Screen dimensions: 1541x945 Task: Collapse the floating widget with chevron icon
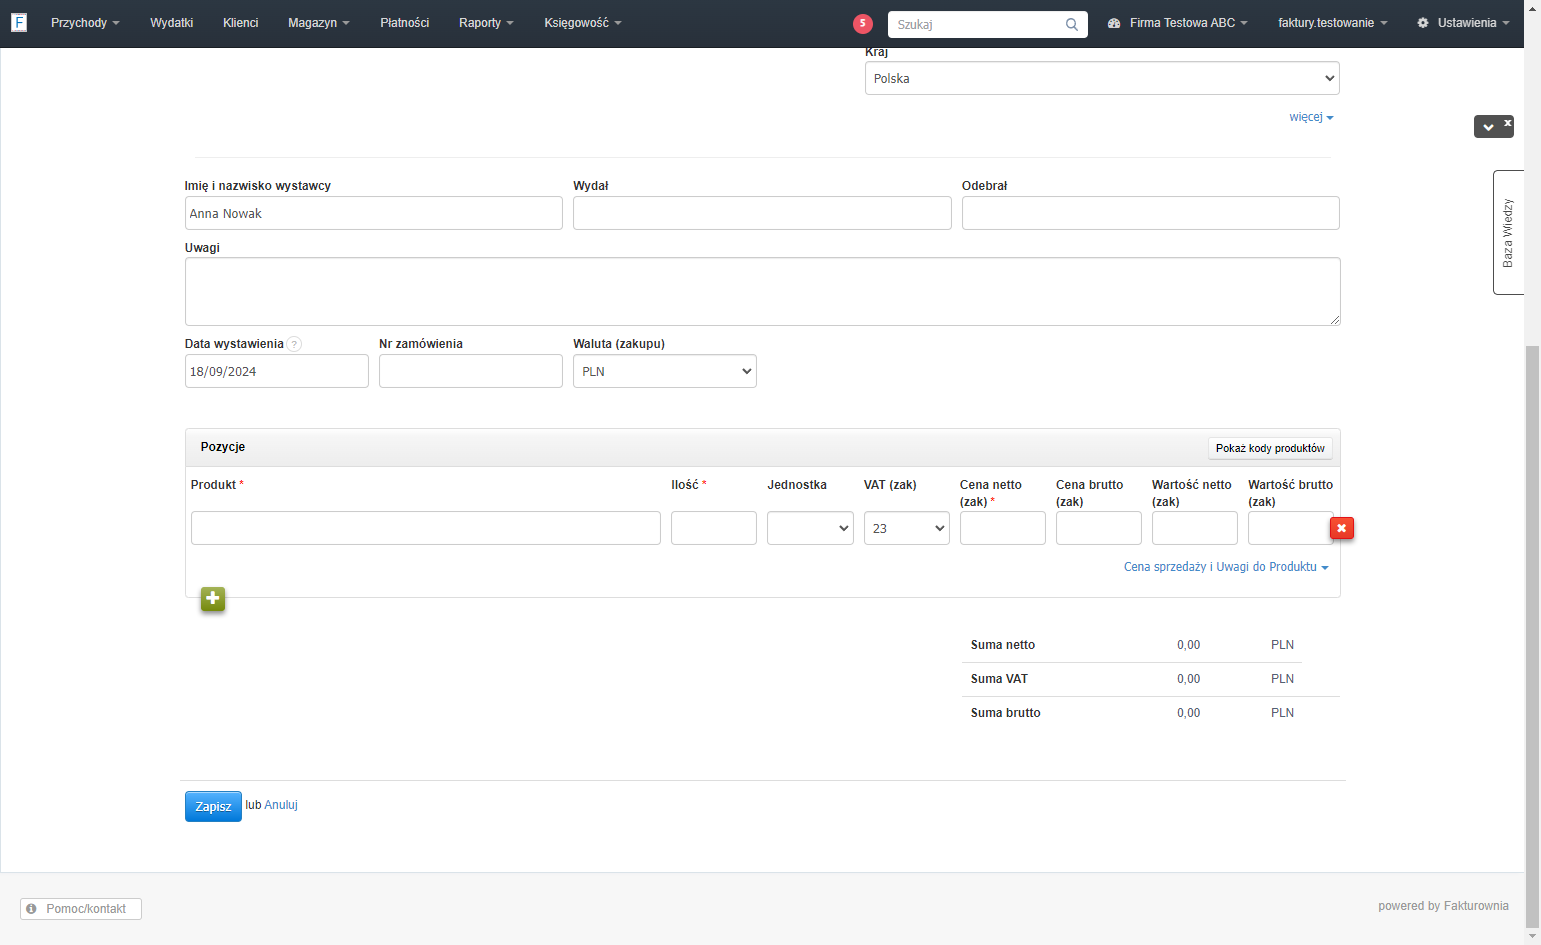1488,127
